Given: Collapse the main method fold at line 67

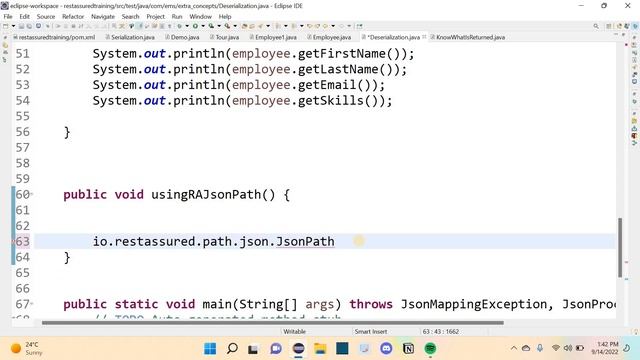Looking at the screenshot, I should point(31,304).
